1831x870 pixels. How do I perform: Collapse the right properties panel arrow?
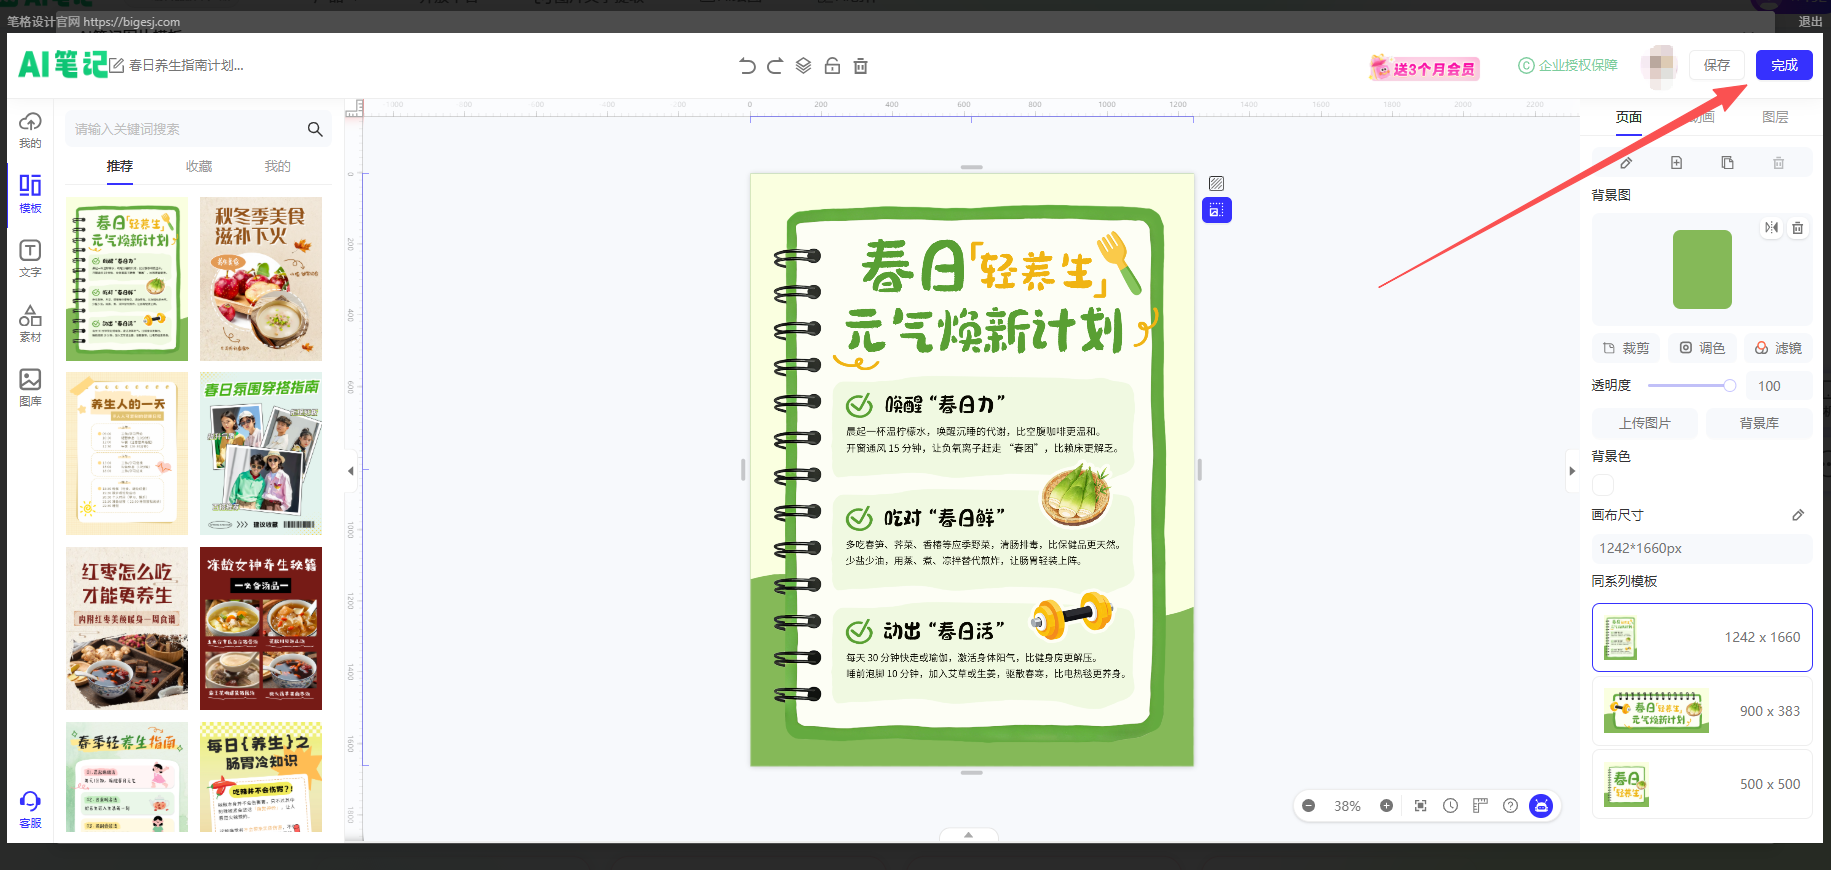pos(1572,471)
